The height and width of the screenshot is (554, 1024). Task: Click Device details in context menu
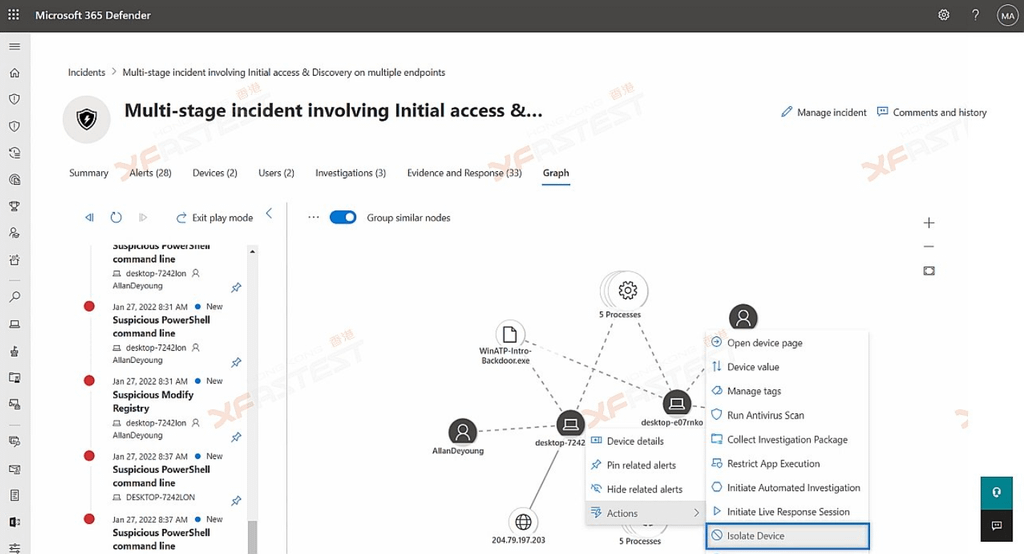click(645, 441)
